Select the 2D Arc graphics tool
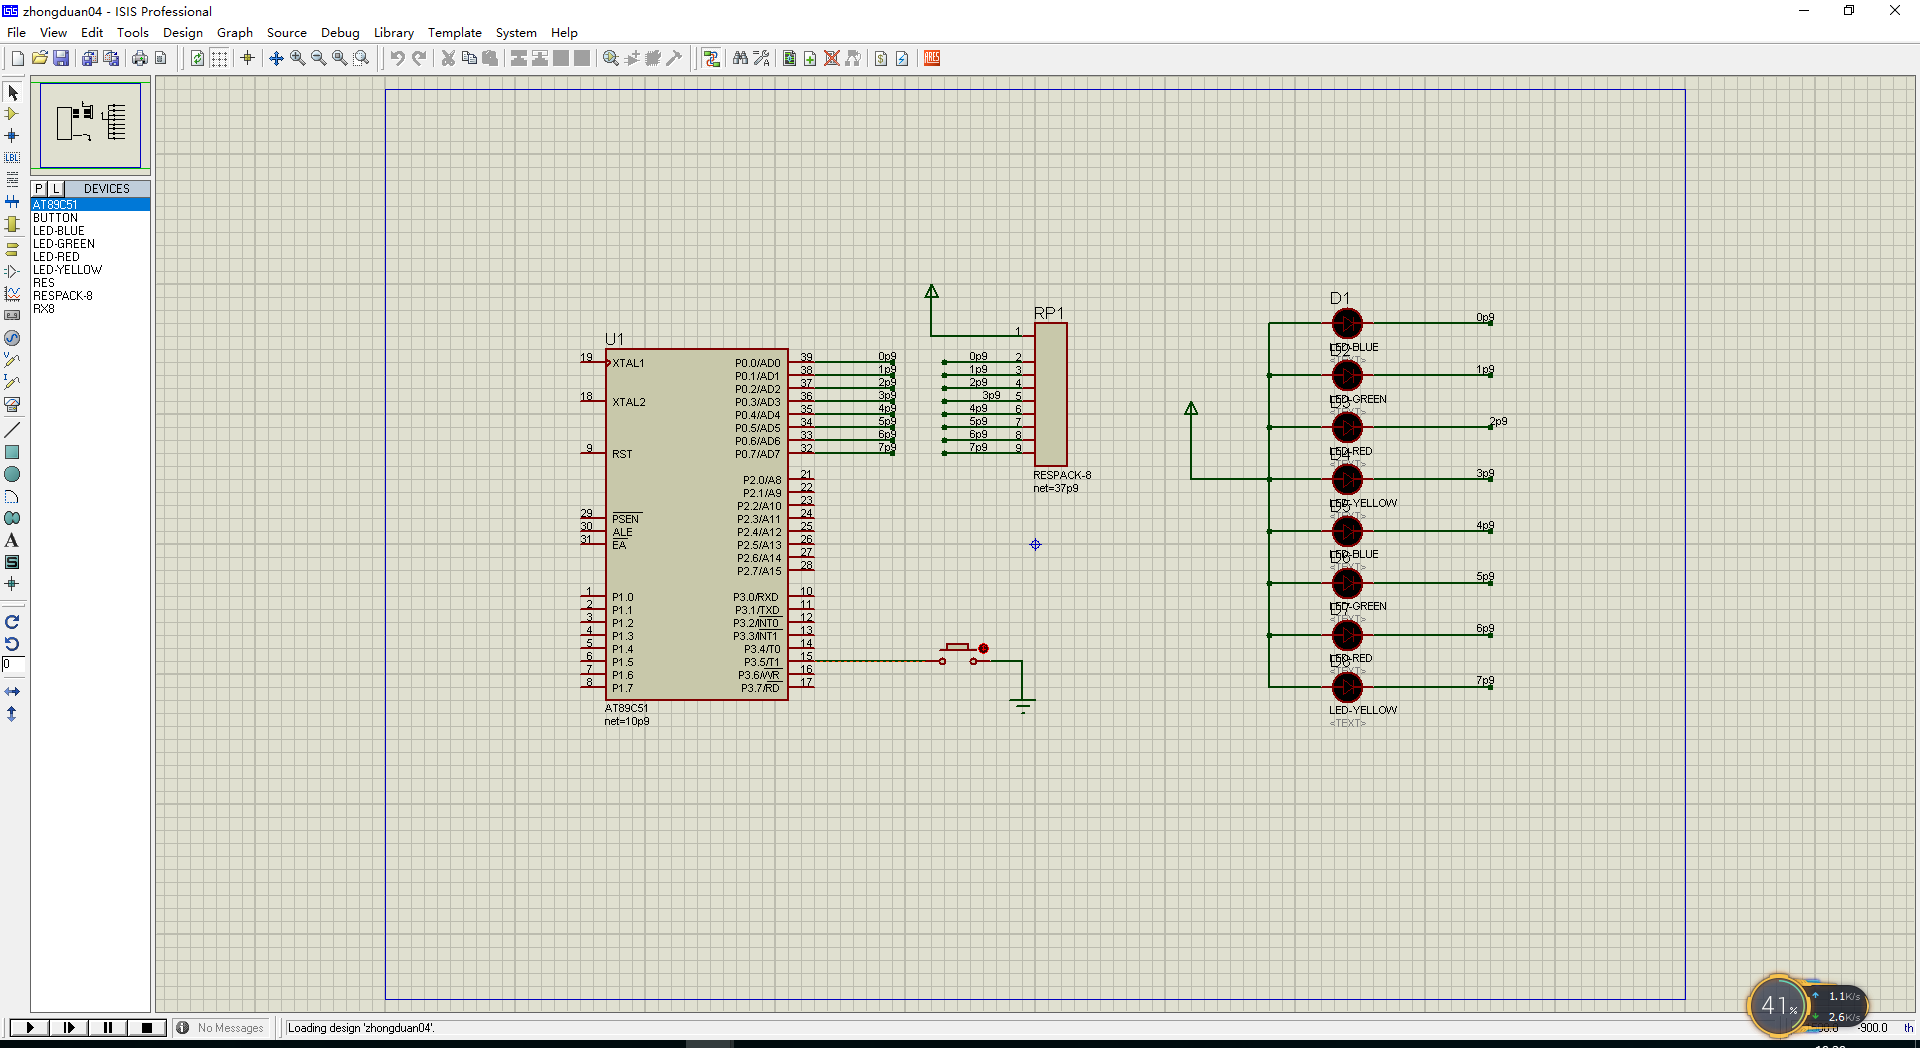The width and height of the screenshot is (1920, 1048). [x=12, y=496]
